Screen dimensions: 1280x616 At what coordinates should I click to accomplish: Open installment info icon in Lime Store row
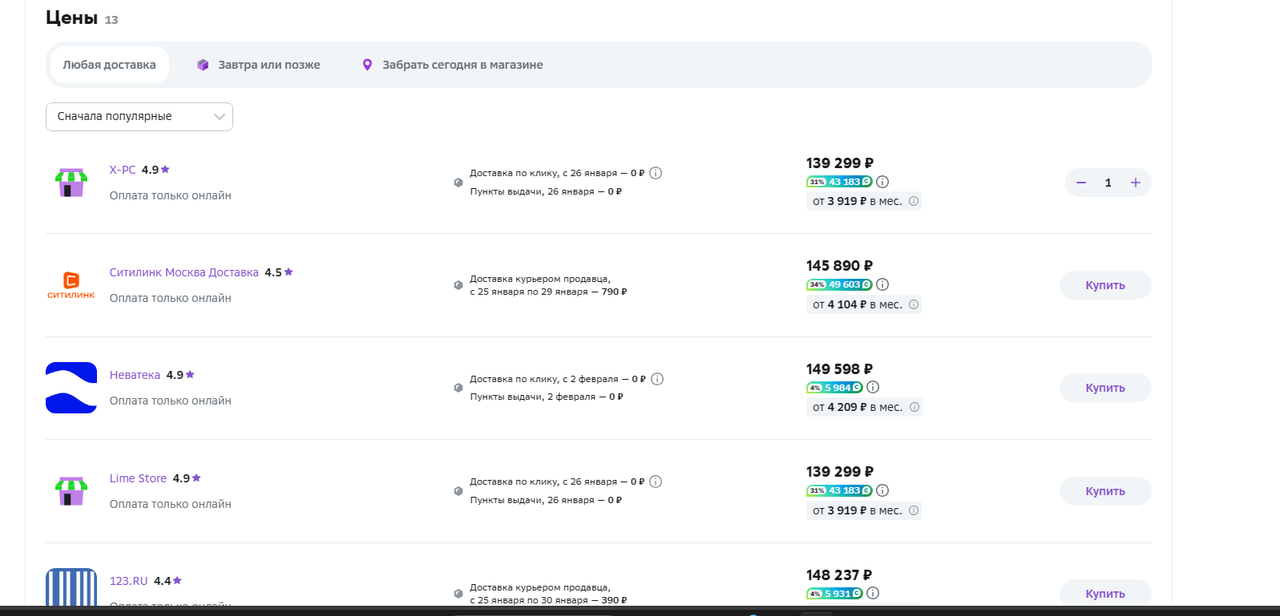[x=913, y=510]
